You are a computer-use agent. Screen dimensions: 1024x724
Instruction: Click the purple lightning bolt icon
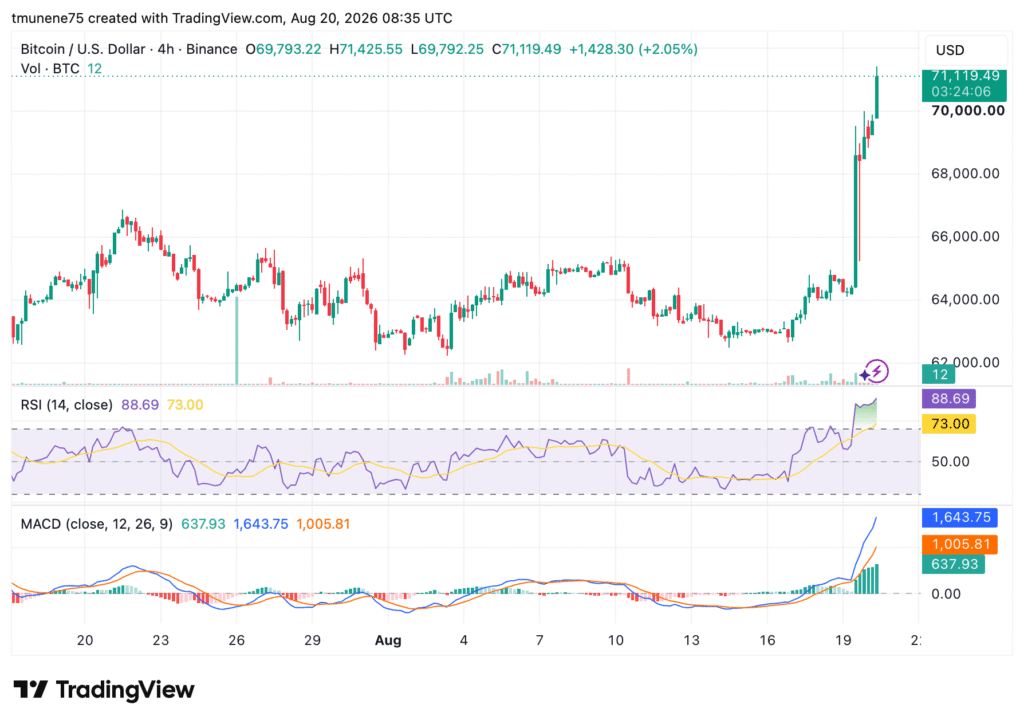click(x=876, y=371)
